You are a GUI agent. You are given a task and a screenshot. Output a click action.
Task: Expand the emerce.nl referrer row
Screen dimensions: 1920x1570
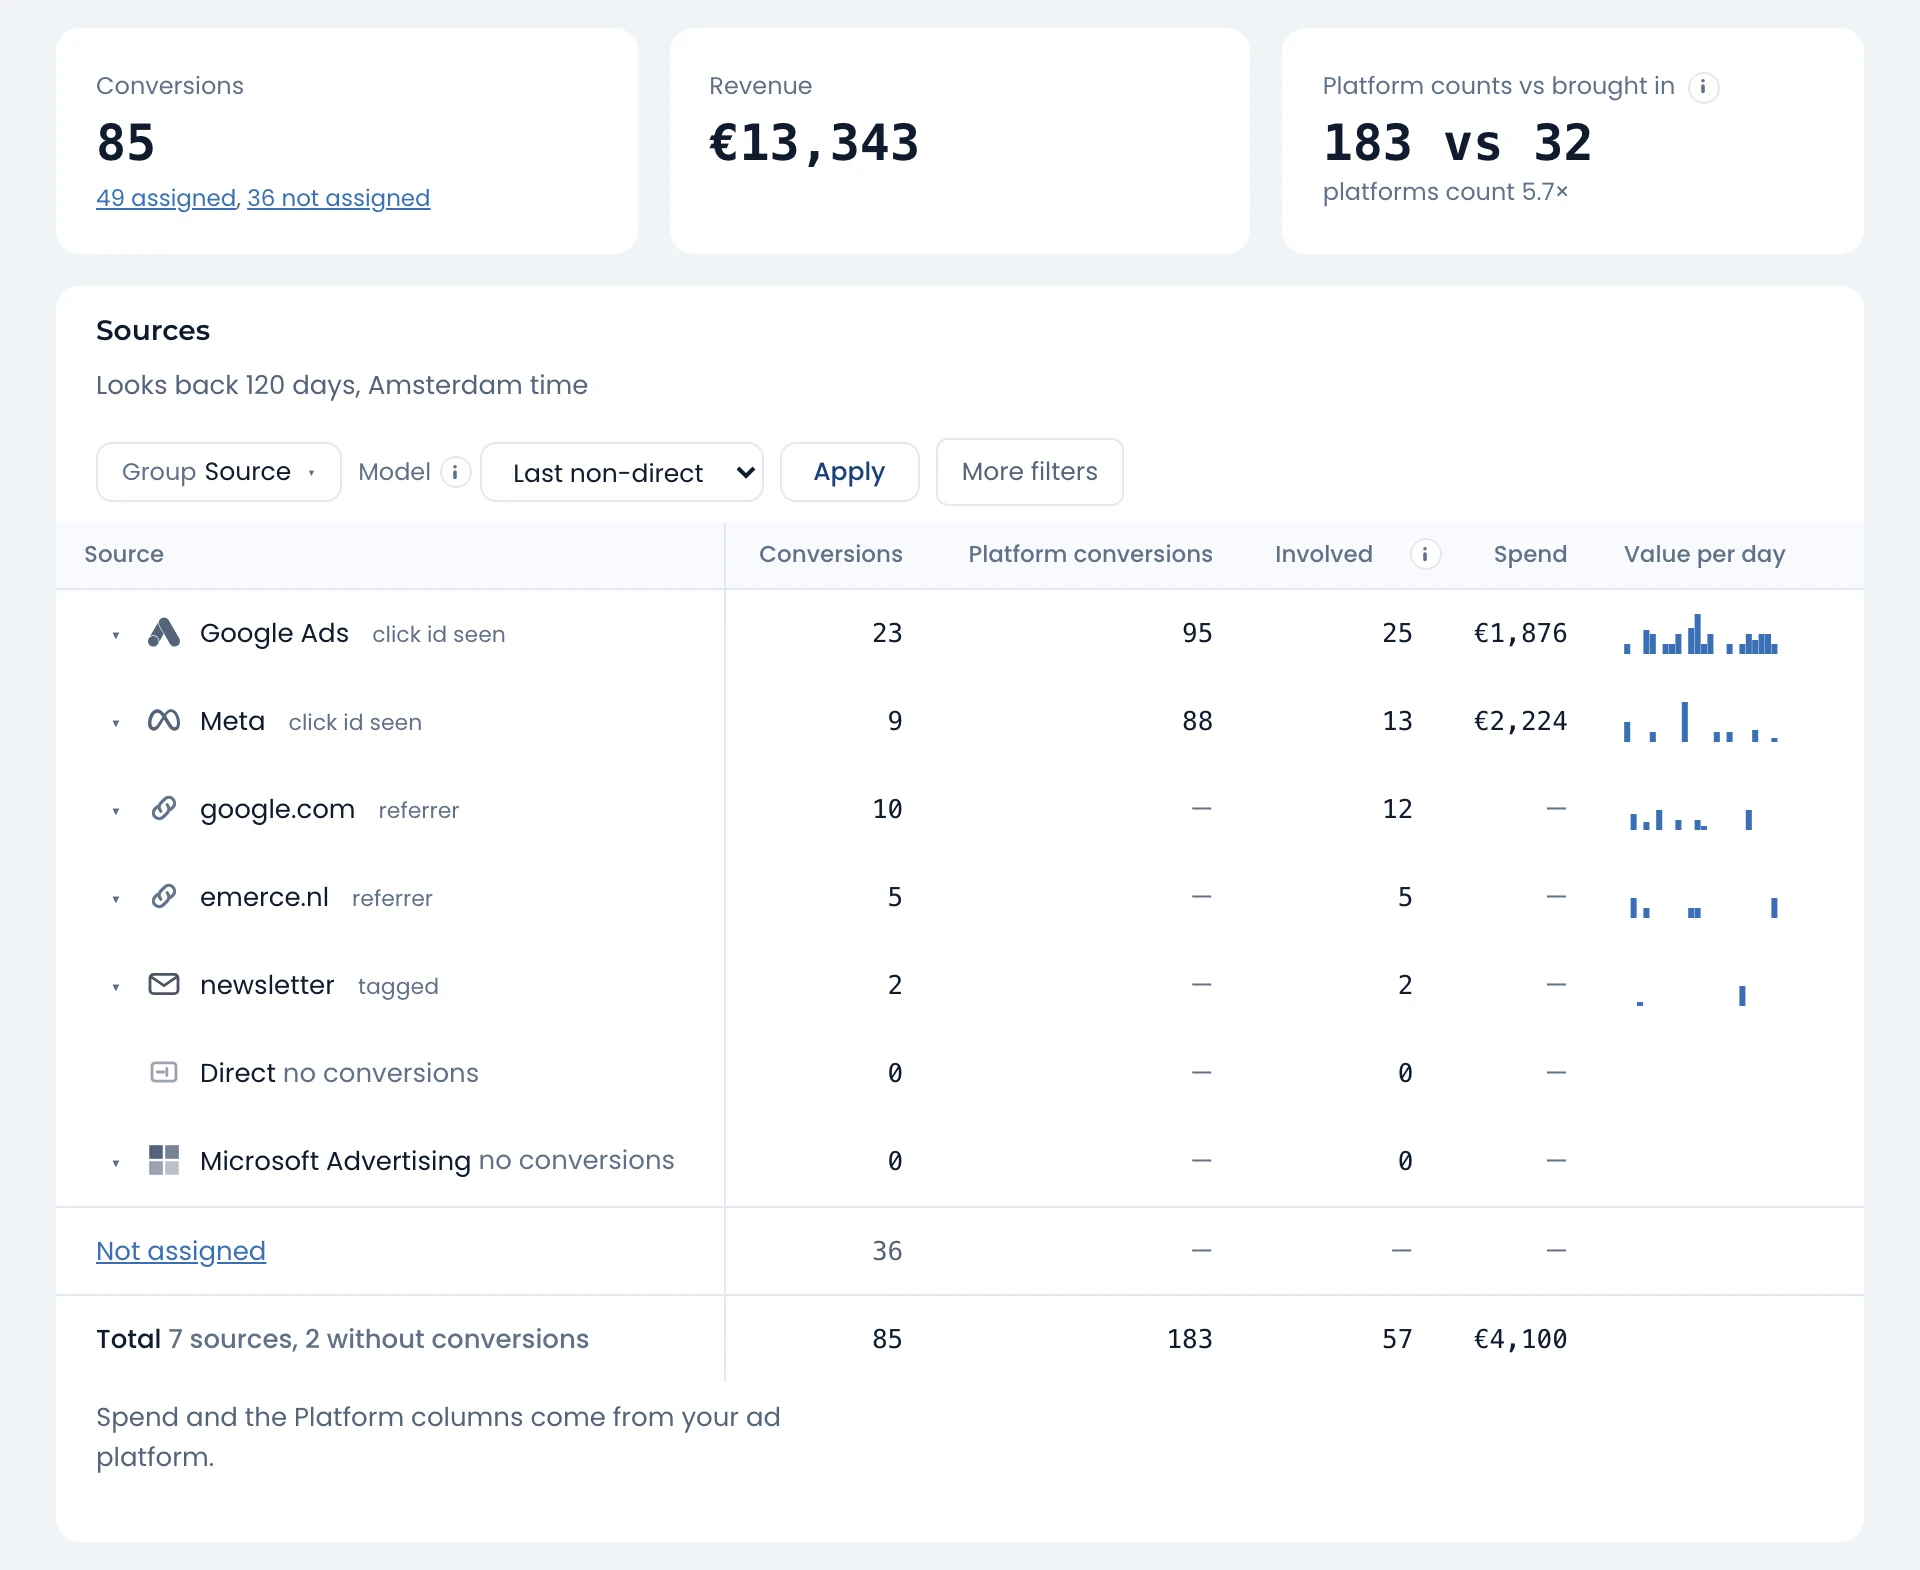(x=116, y=899)
